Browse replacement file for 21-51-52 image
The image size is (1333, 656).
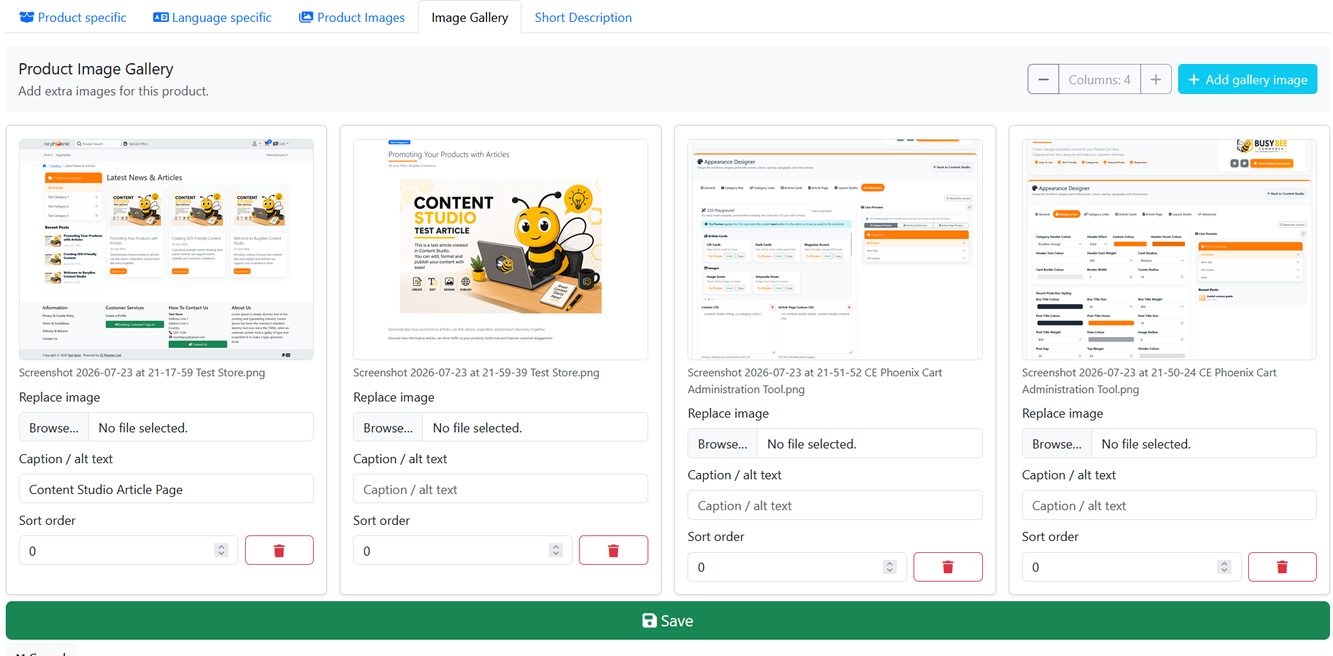pyautogui.click(x=723, y=443)
